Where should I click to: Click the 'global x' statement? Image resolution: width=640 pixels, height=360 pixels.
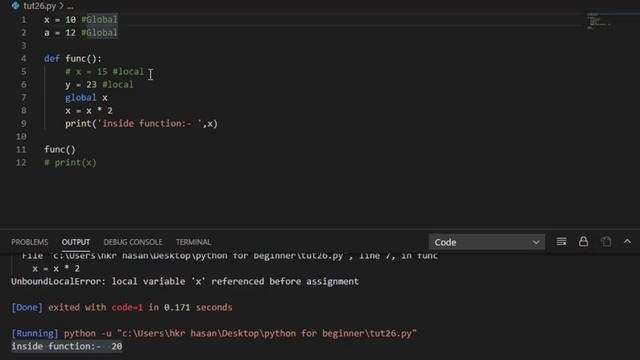tap(86, 98)
